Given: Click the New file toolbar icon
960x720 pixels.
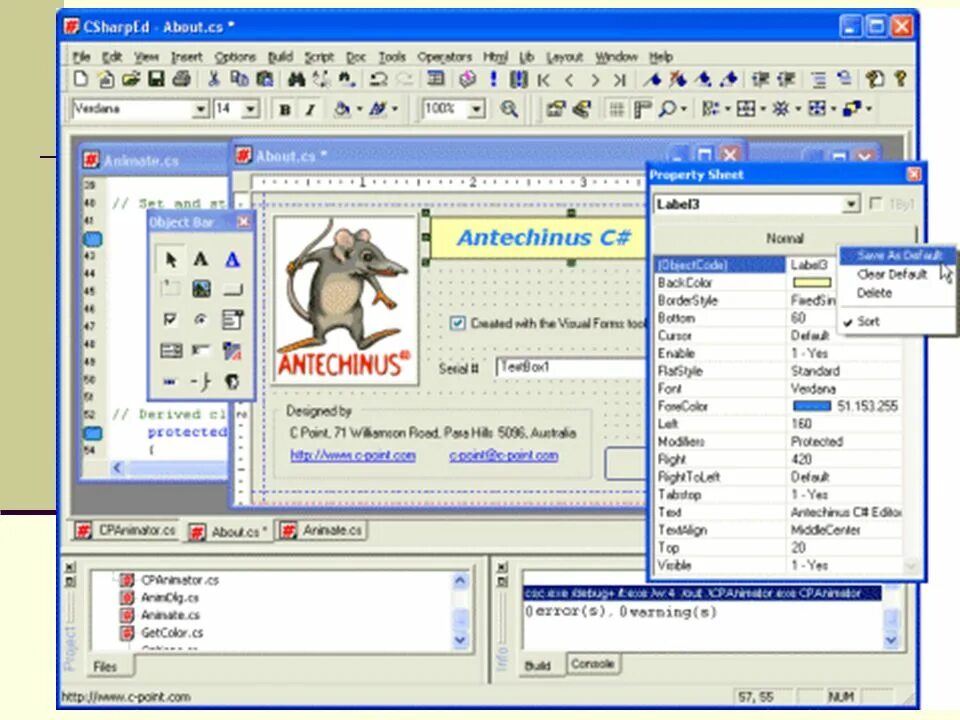Looking at the screenshot, I should tap(81, 79).
